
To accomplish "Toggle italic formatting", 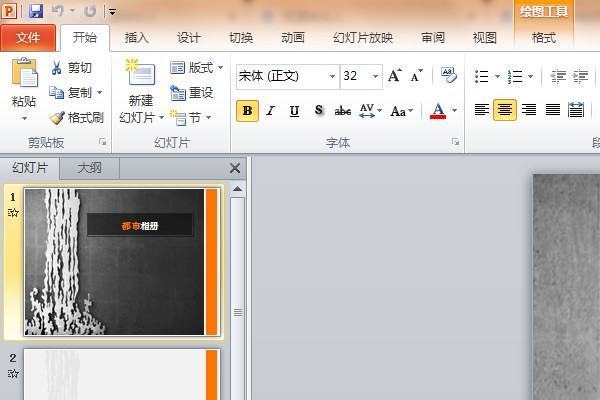I will [x=271, y=111].
